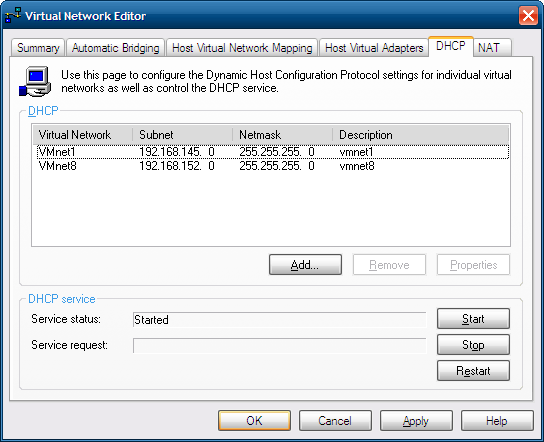Screen dimensions: 544x442
Task: Close the Virtual Network Editor window
Action: pyautogui.click(x=528, y=15)
